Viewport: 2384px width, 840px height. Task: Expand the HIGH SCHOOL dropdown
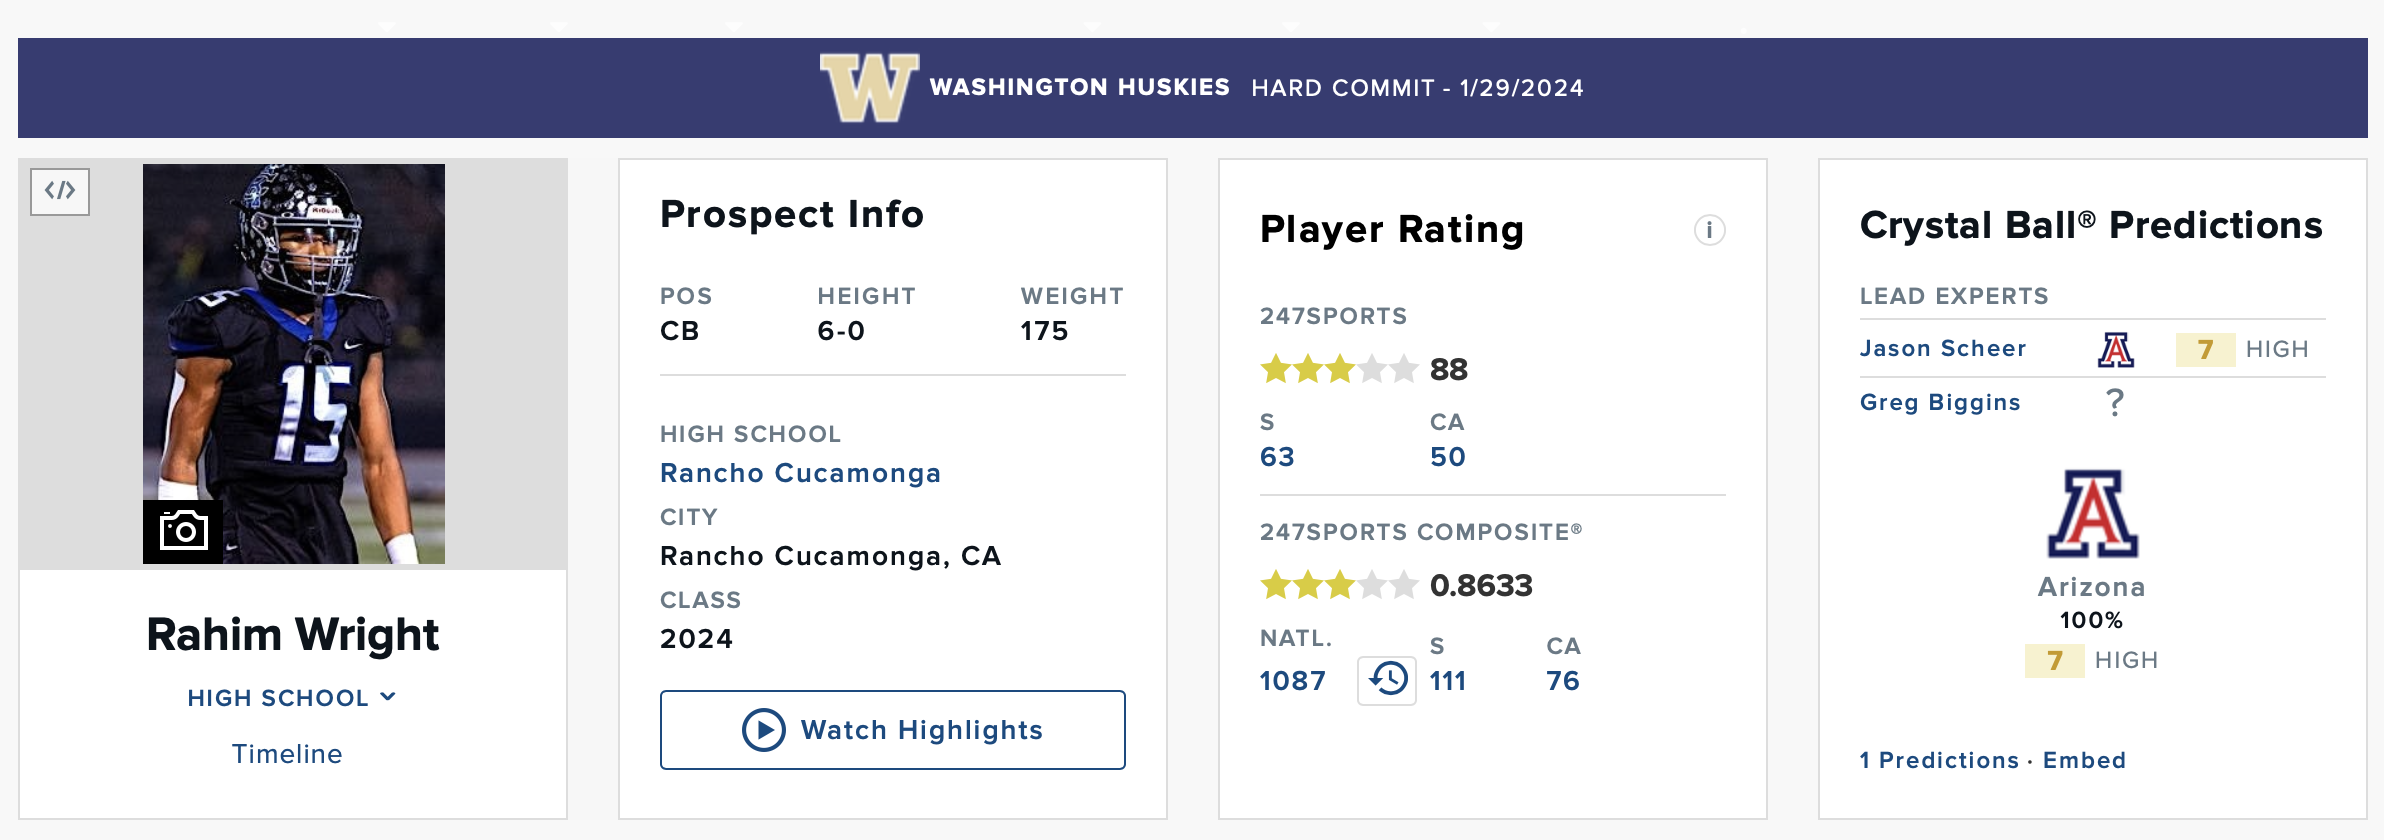[291, 698]
